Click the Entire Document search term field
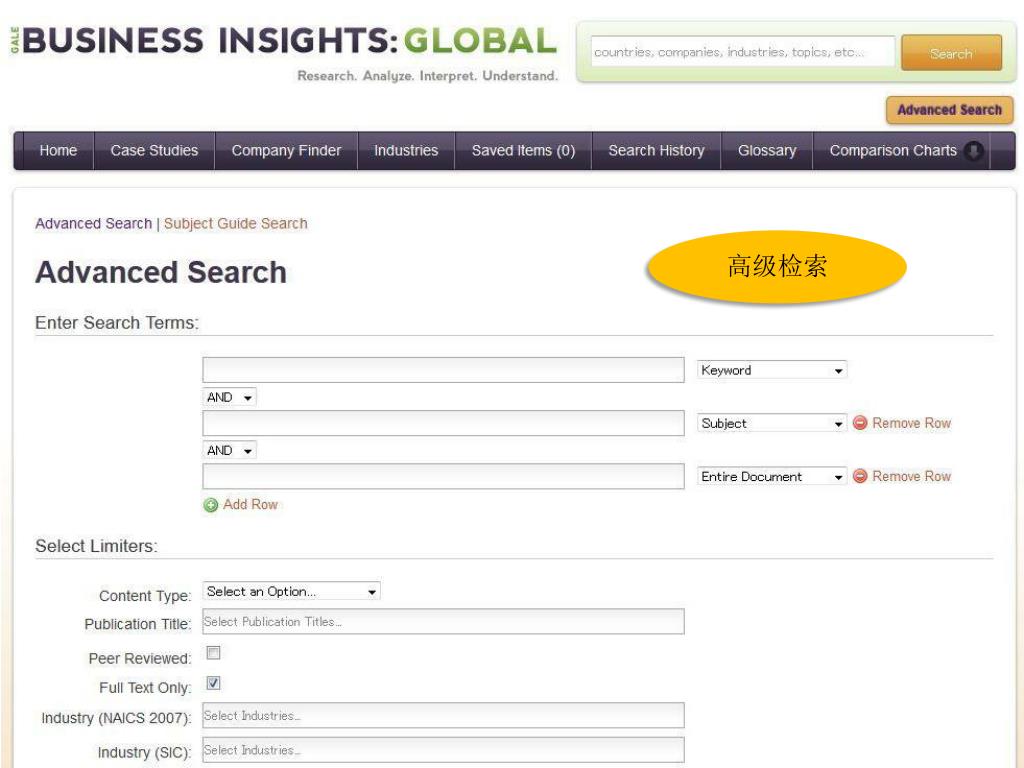The width and height of the screenshot is (1024, 768). click(443, 477)
